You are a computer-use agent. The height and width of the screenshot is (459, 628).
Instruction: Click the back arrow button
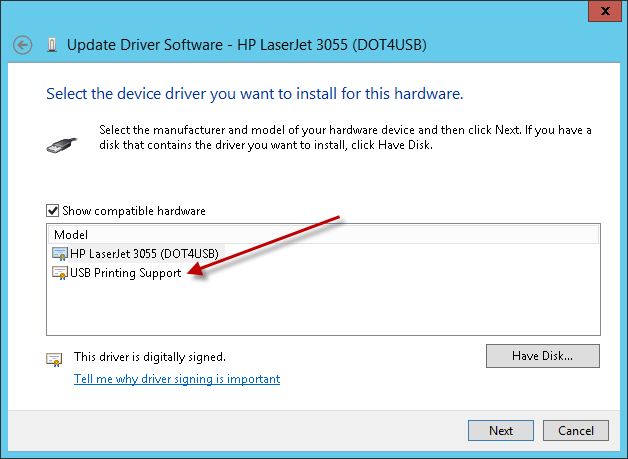tap(24, 45)
